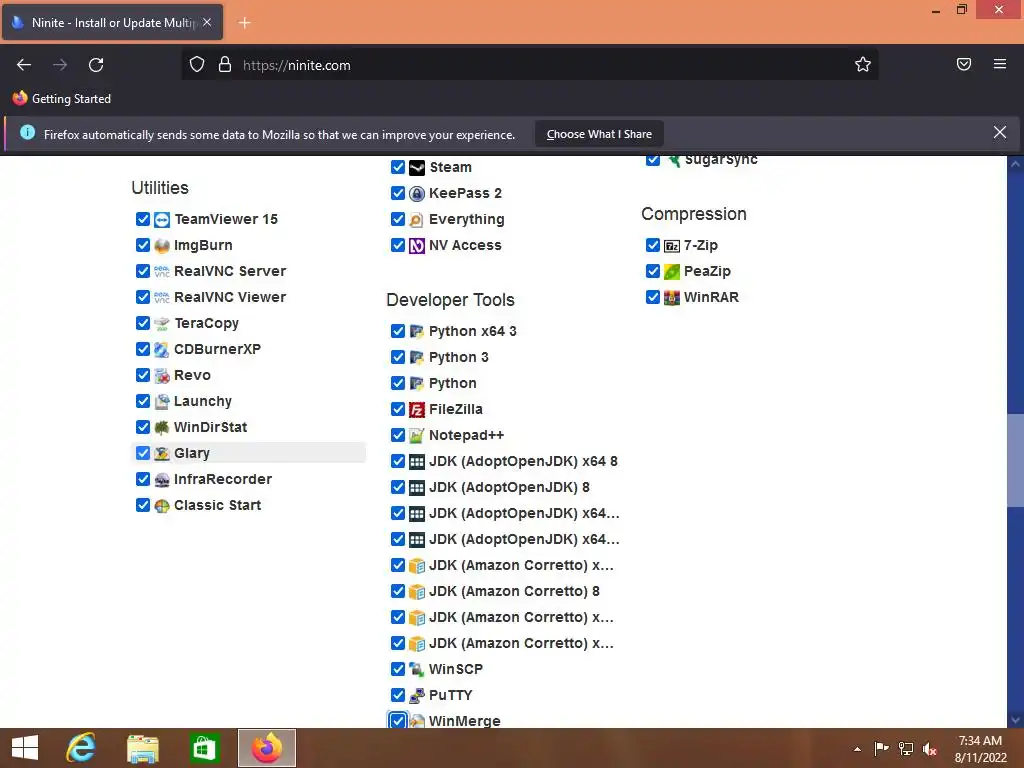
Task: Open Internet Explorer from the taskbar
Action: (81, 748)
